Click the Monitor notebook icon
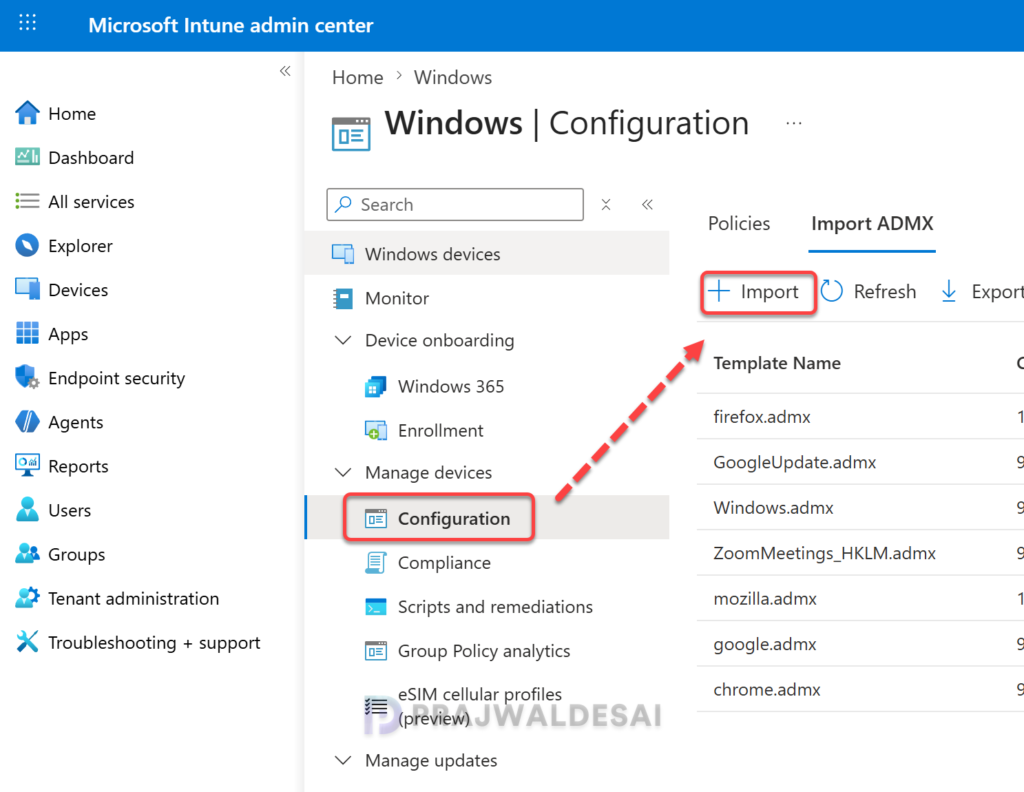 click(343, 298)
